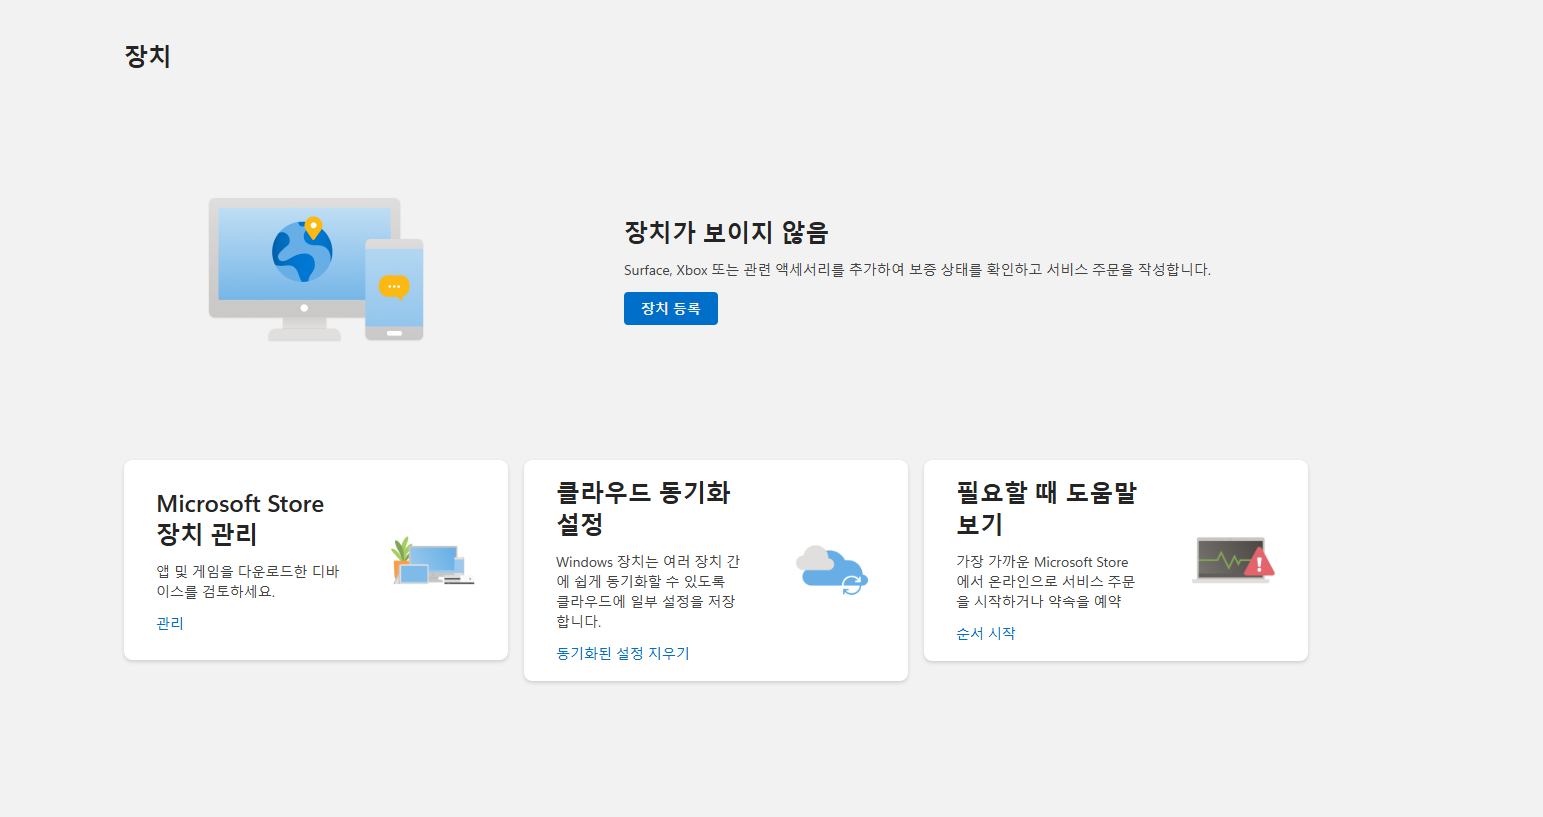Click the 필요할 때 도움말 보기 card title
Image resolution: width=1543 pixels, height=817 pixels.
pyautogui.click(x=1046, y=508)
